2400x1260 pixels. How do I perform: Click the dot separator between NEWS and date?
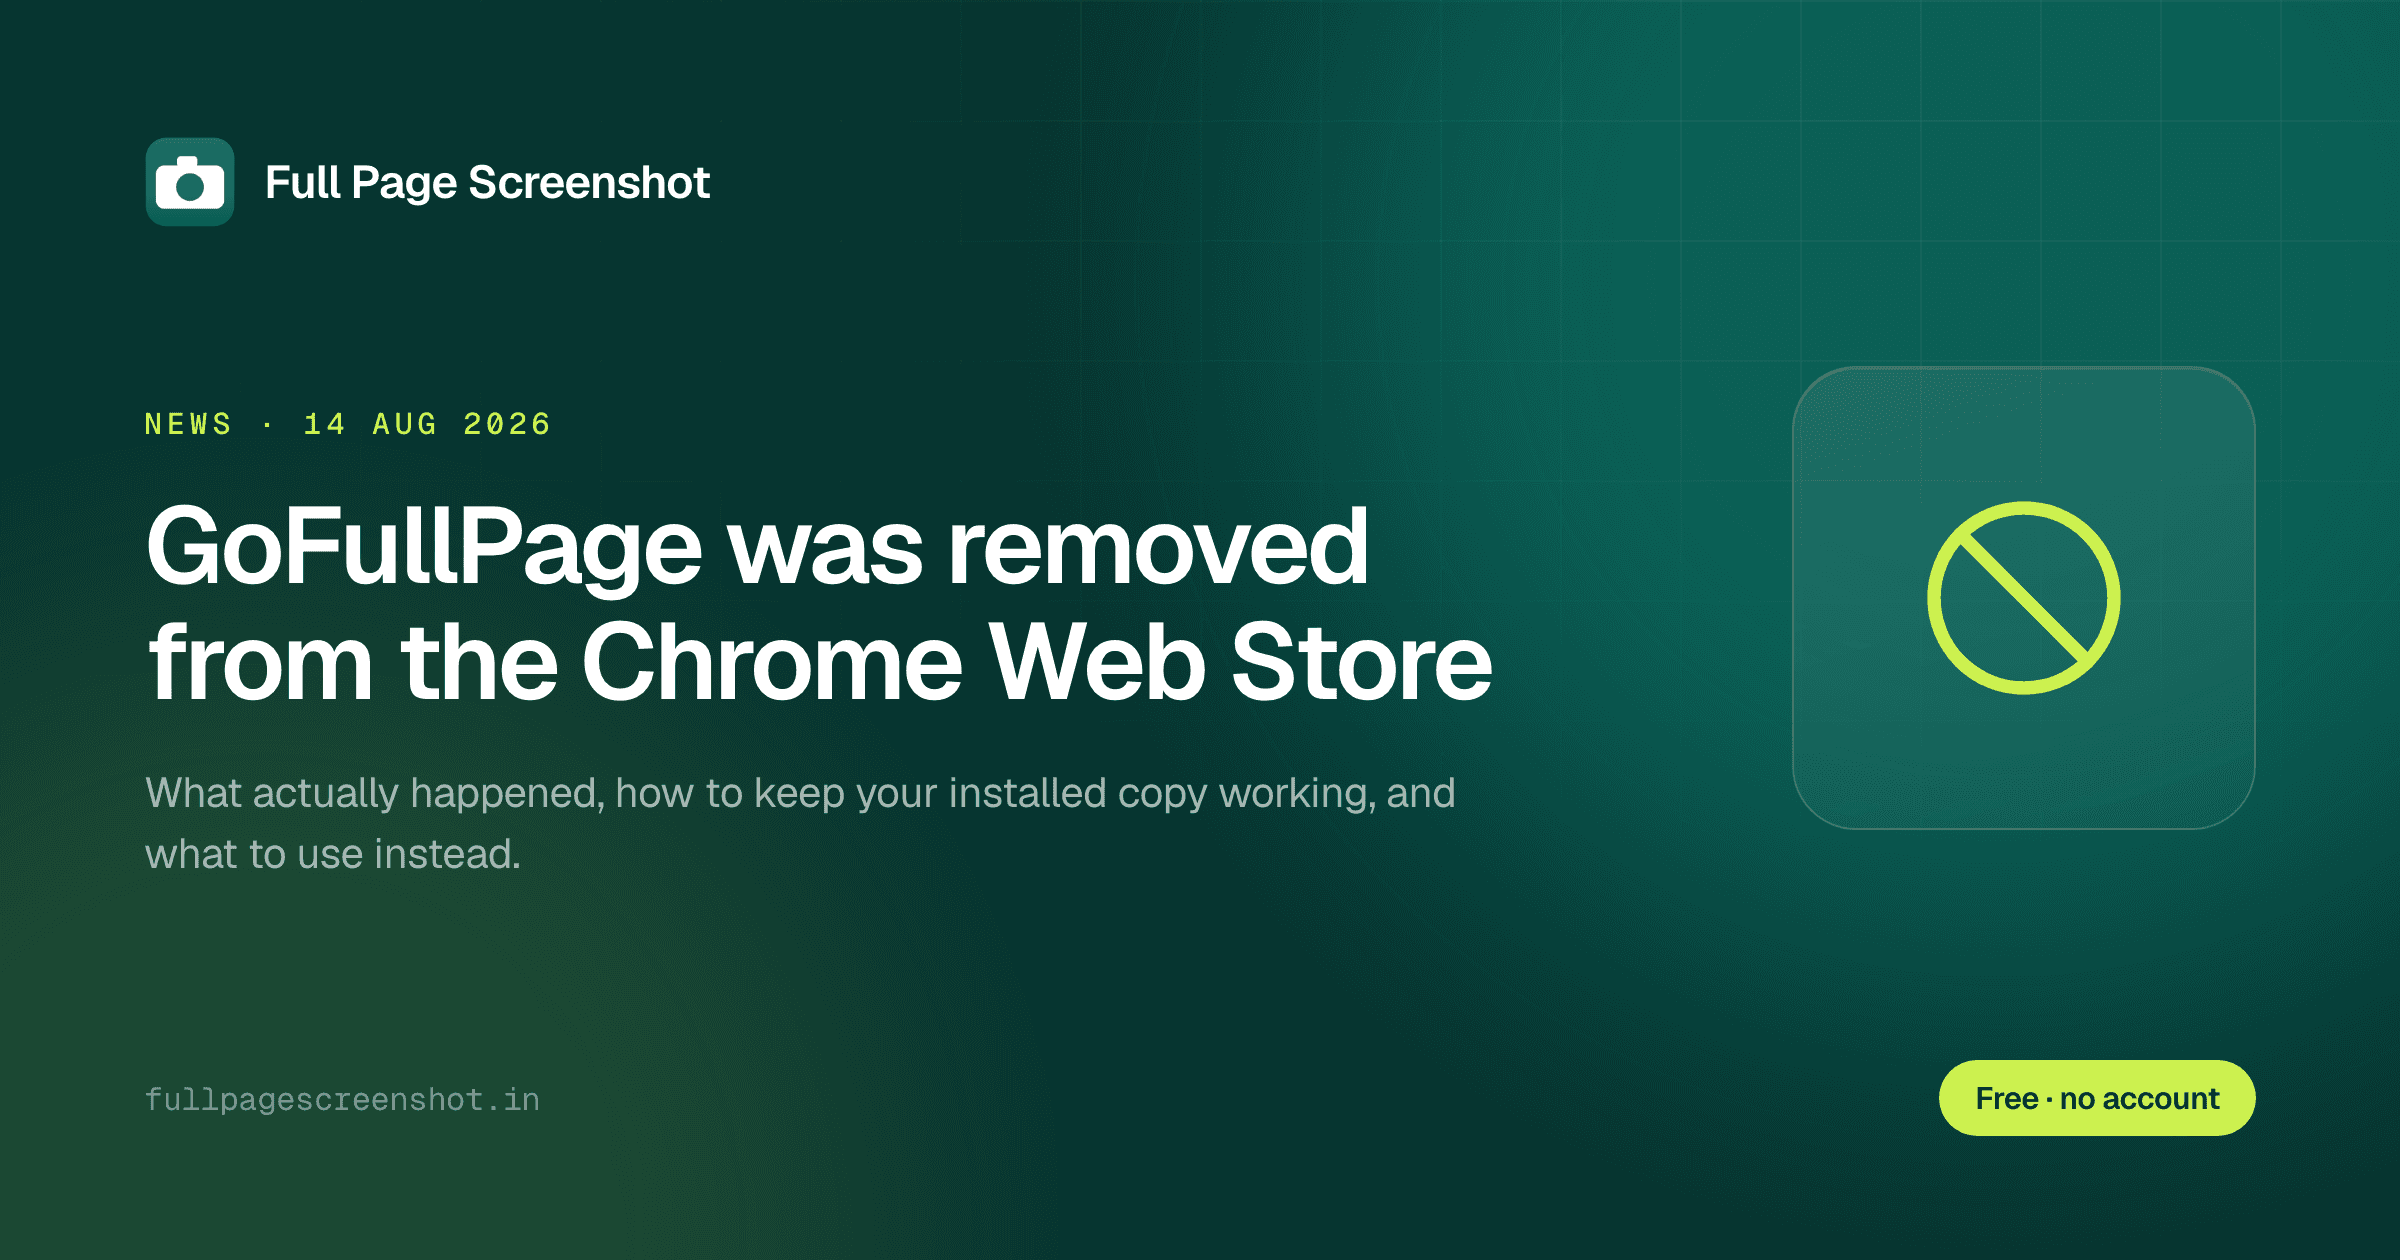[267, 425]
